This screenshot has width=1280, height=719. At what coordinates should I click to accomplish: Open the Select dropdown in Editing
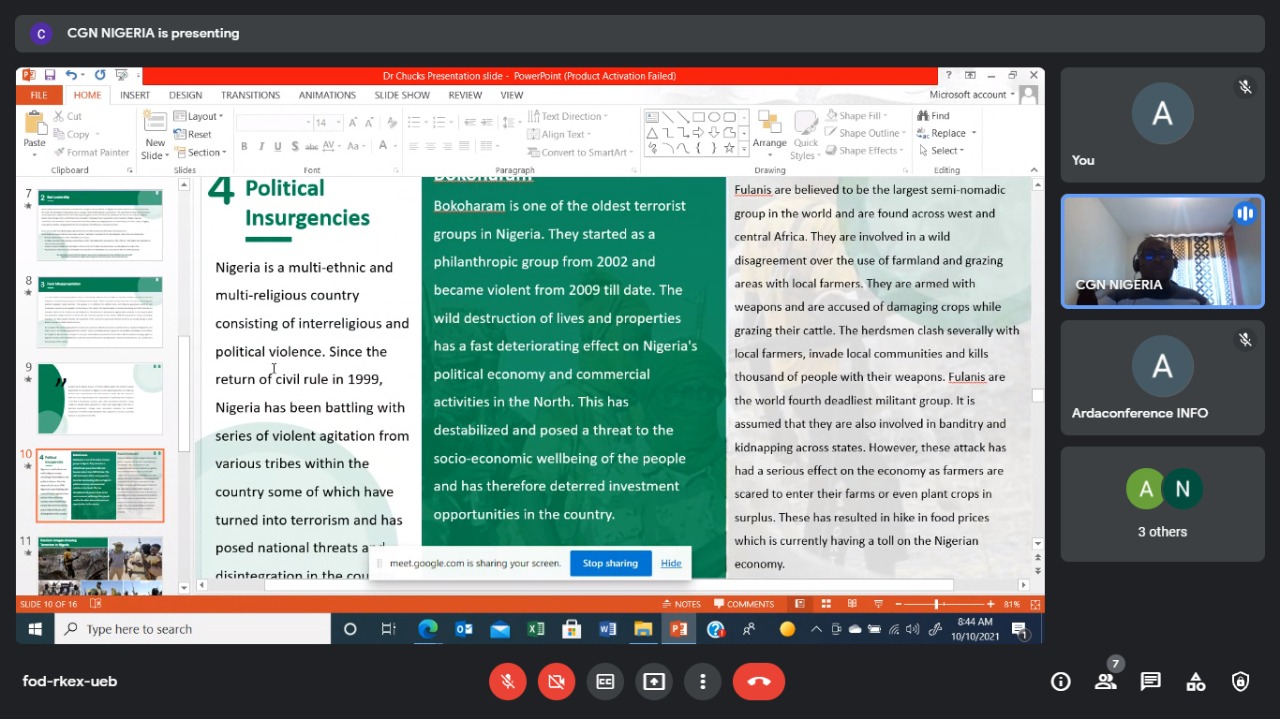(x=940, y=151)
